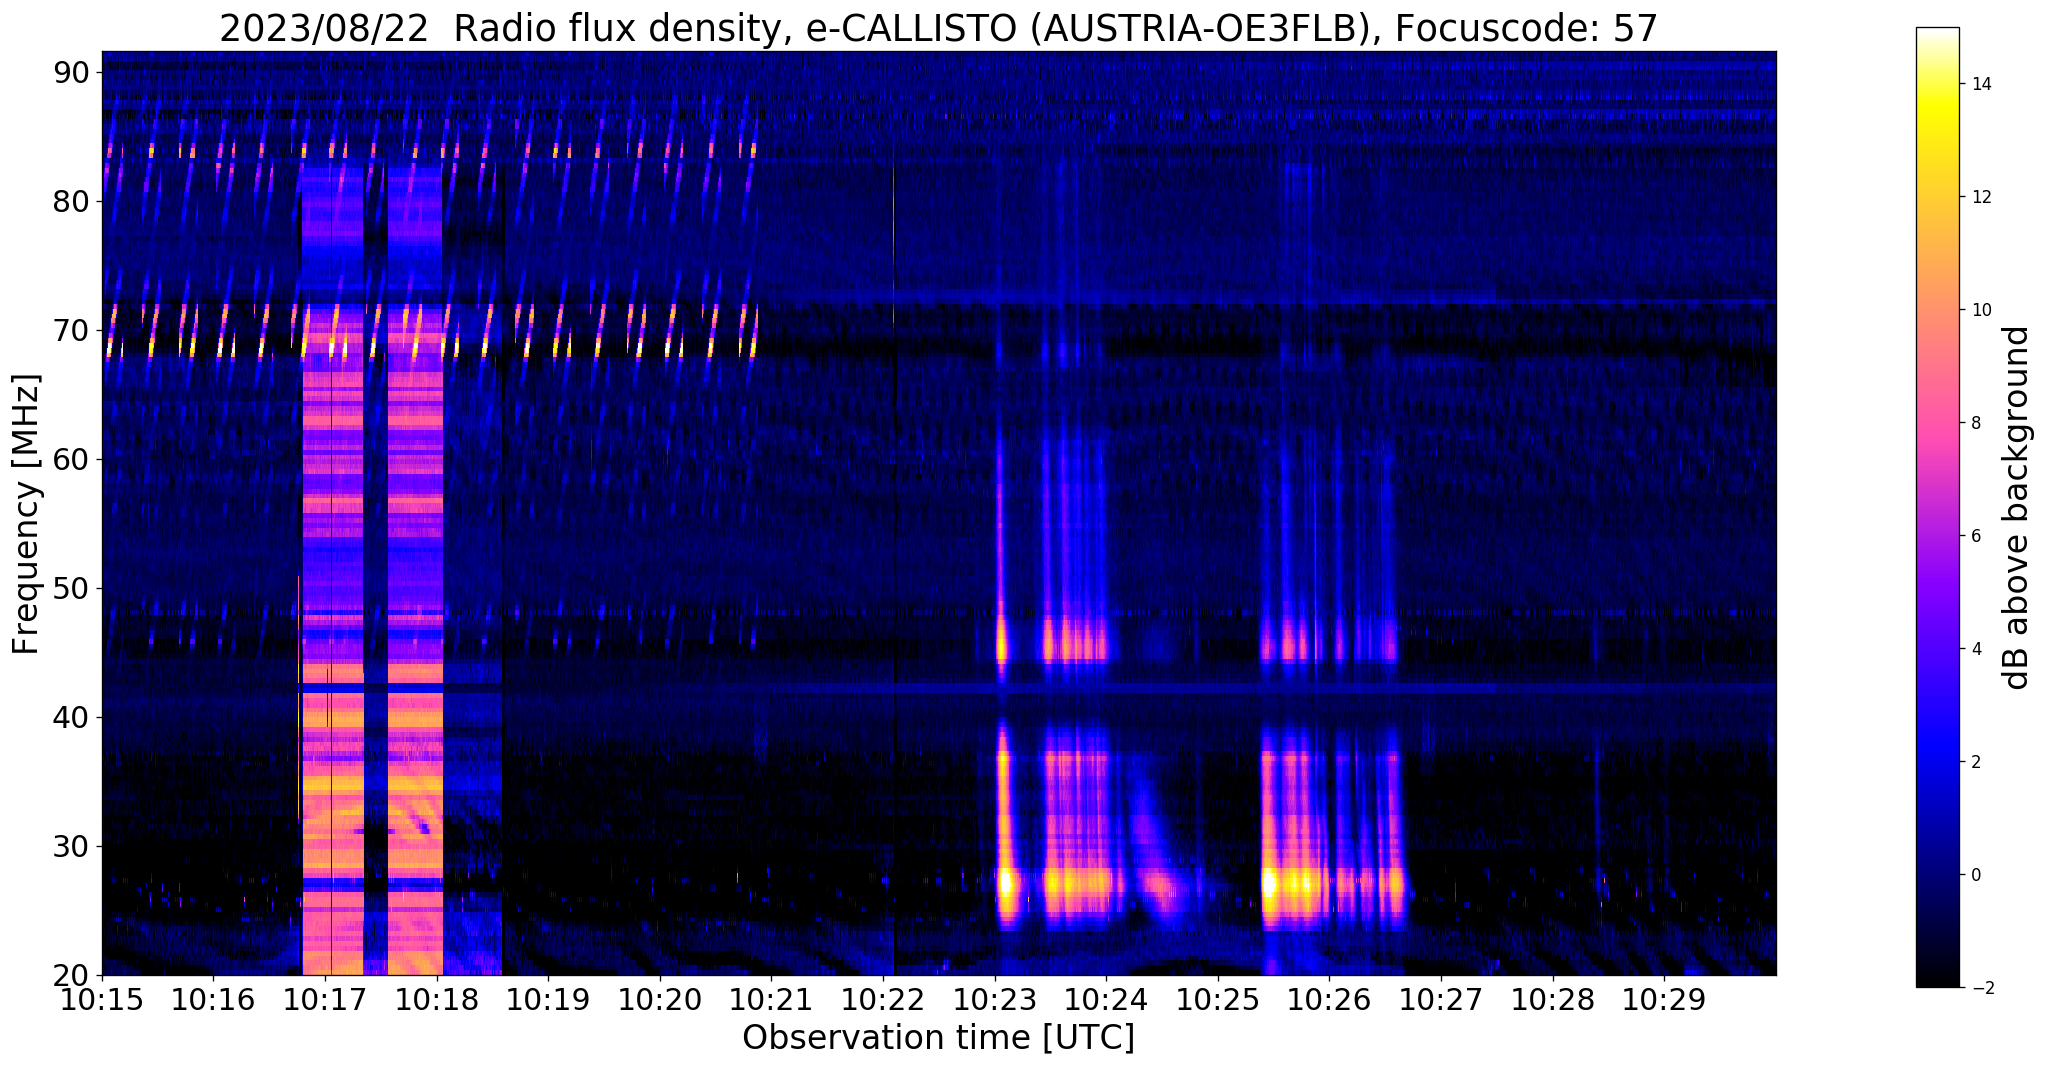Click the 10:21 time tick label
Viewport: 2047px width, 1067px height.
tap(772, 1000)
